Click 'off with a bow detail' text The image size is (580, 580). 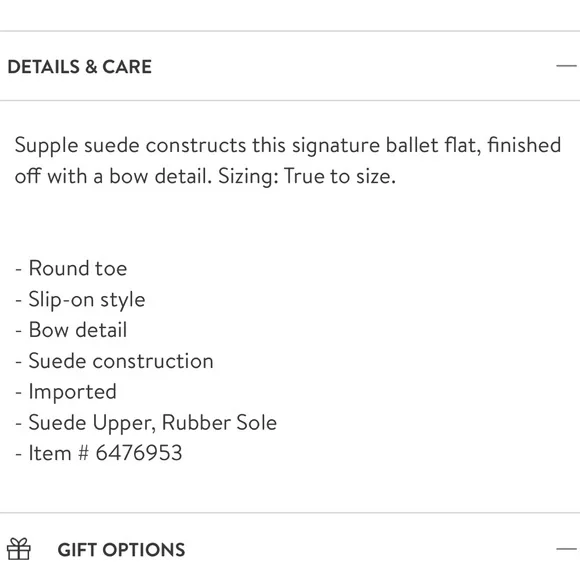(x=113, y=176)
